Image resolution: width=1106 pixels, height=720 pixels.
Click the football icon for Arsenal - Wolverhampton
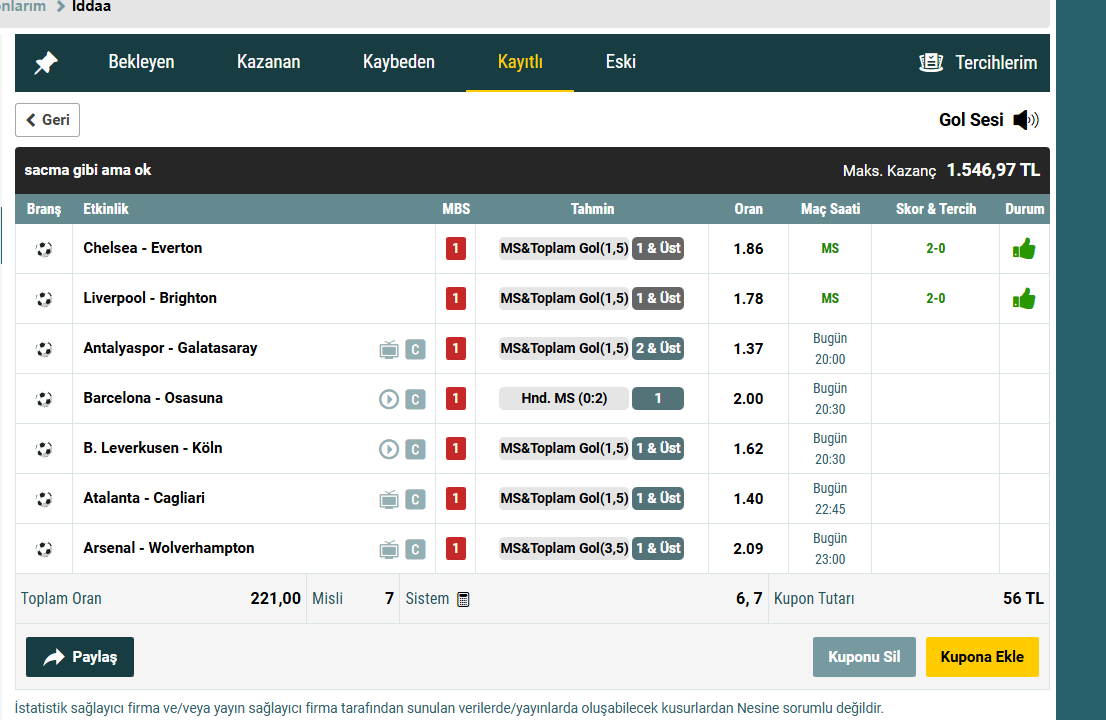(44, 549)
